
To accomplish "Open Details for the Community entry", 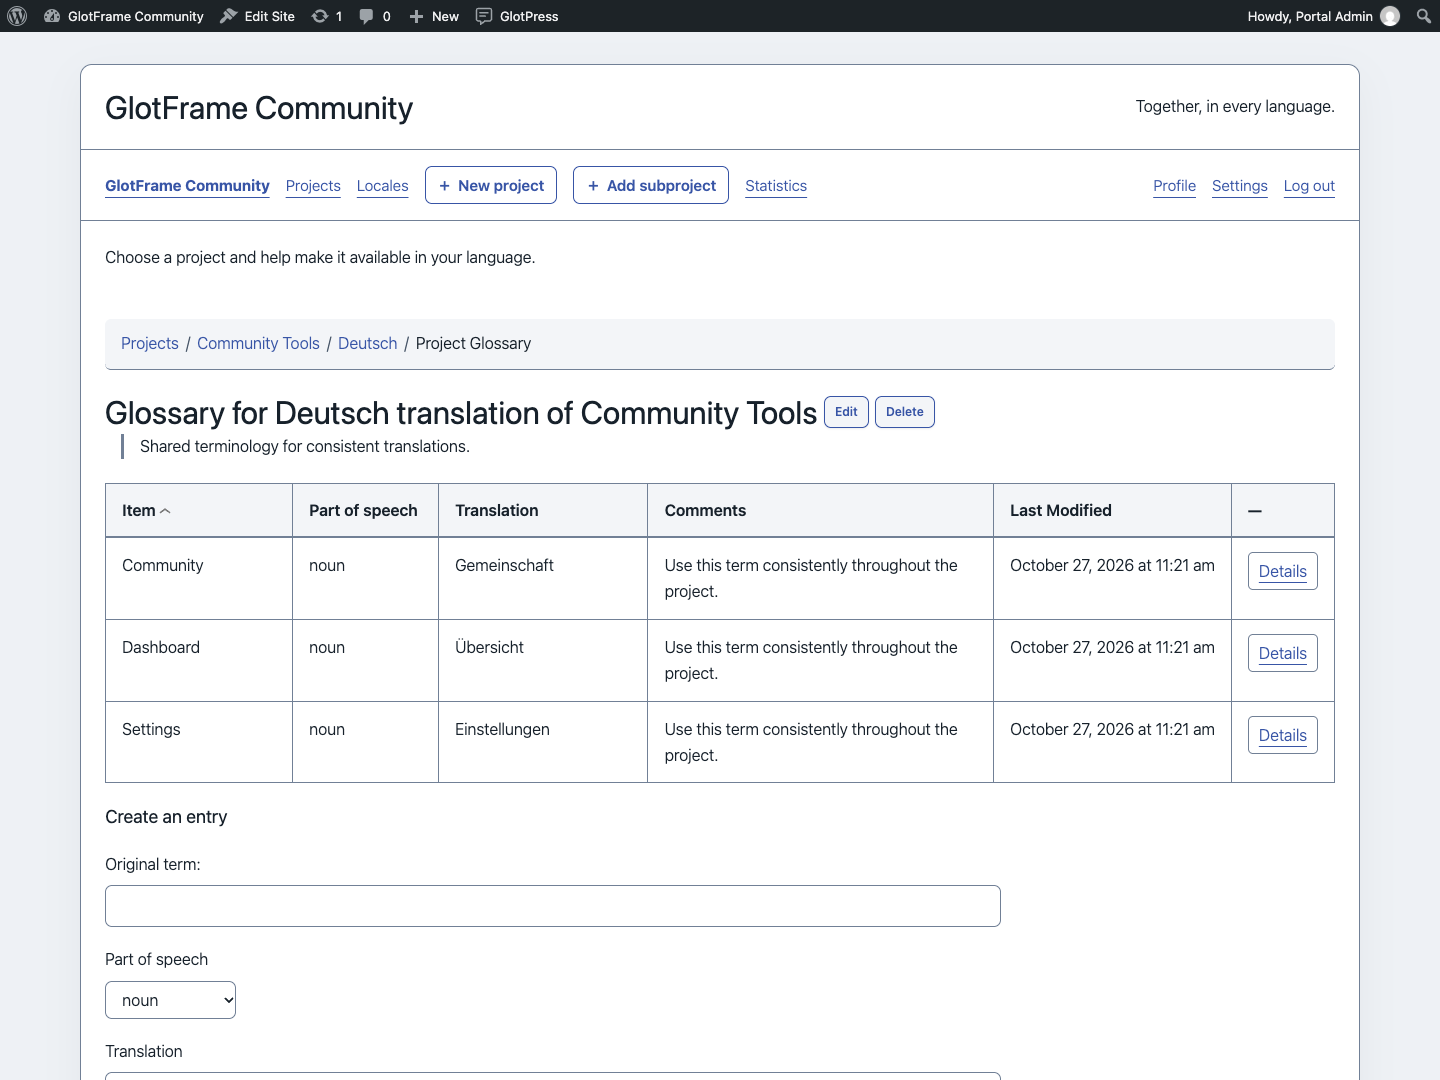I will coord(1283,571).
